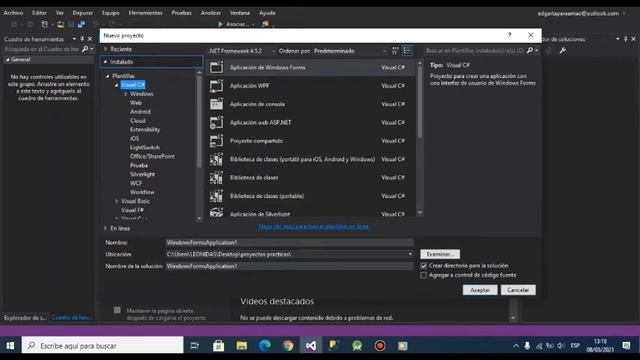Viewport: 640px width, 360px height.
Task: Click the Nombre de la solución field
Action: click(289, 266)
